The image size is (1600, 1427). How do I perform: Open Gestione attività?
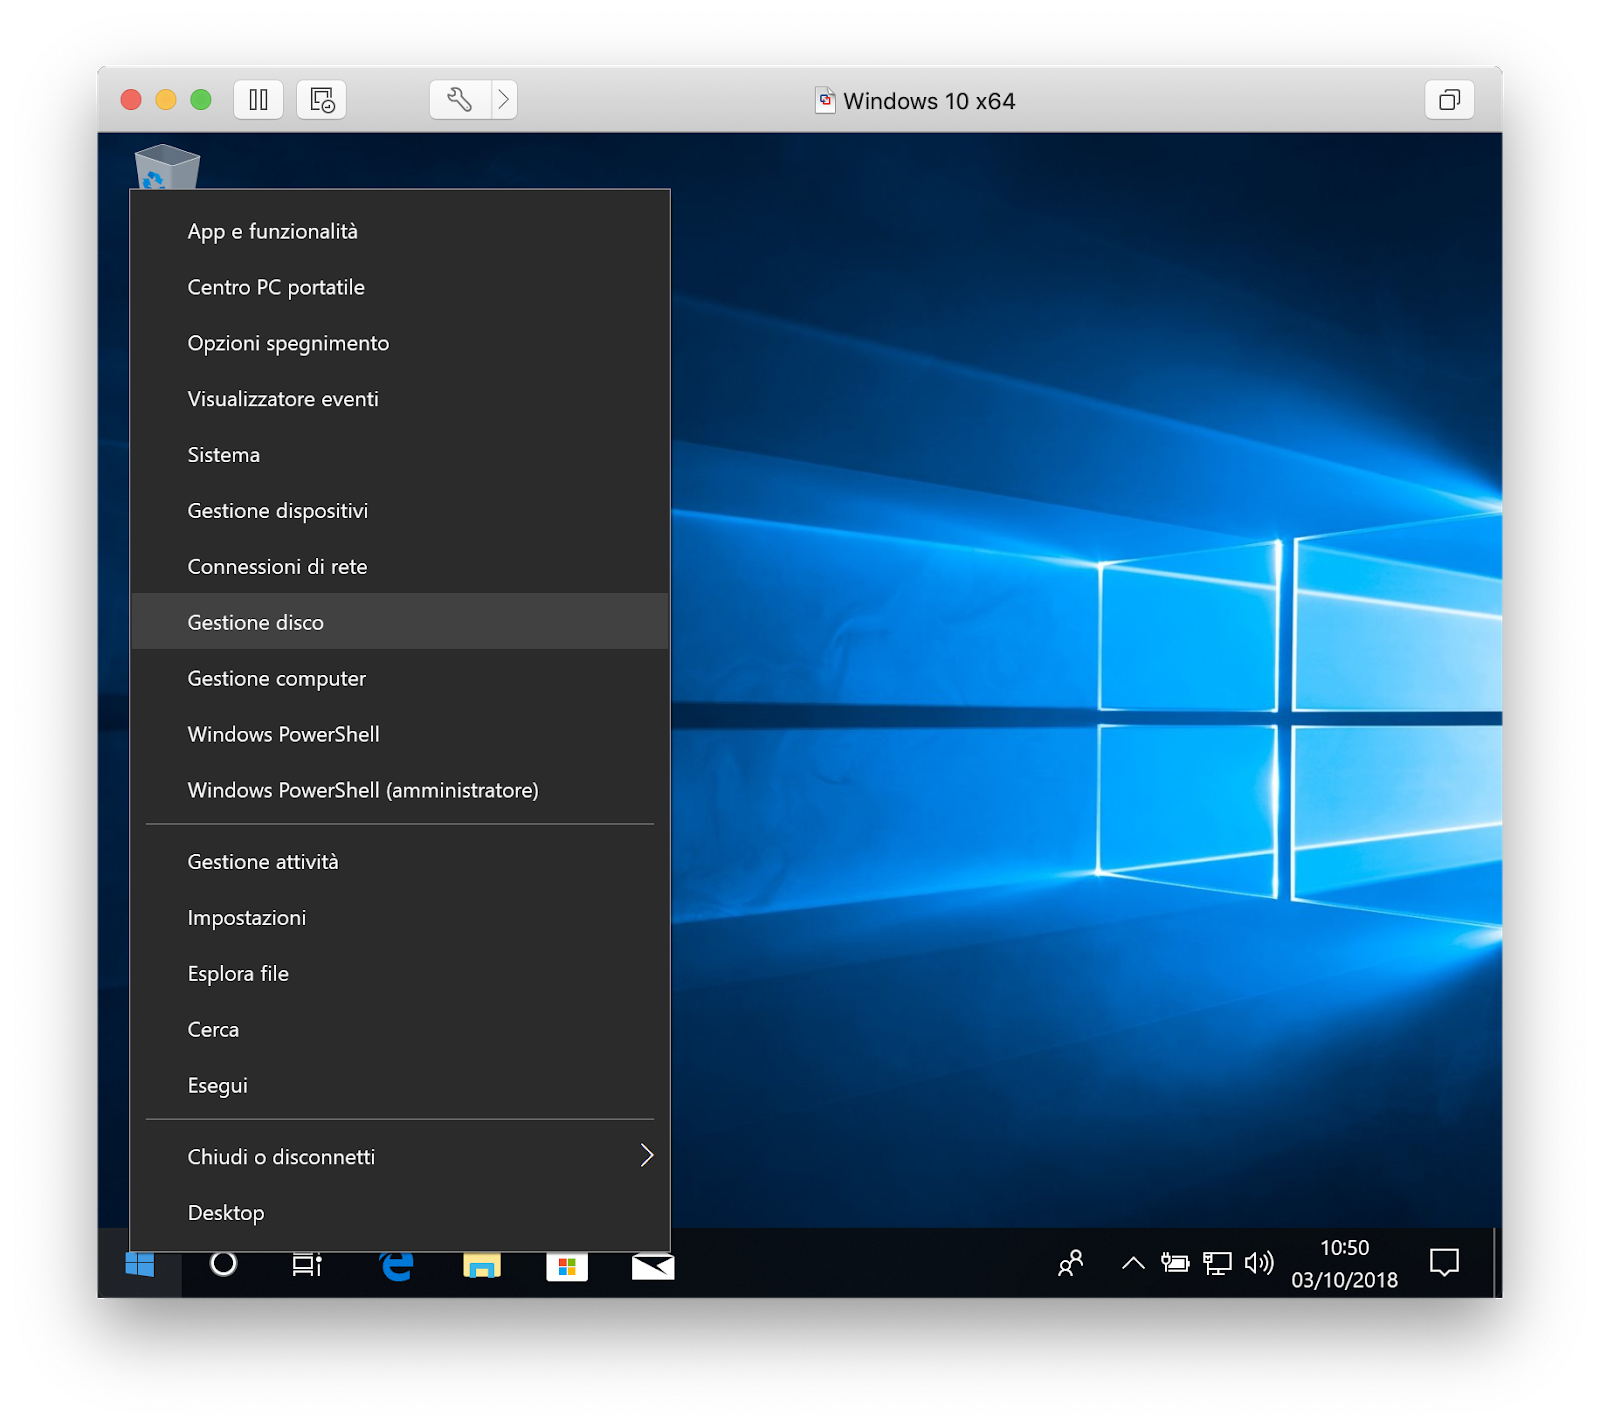[x=400, y=862]
